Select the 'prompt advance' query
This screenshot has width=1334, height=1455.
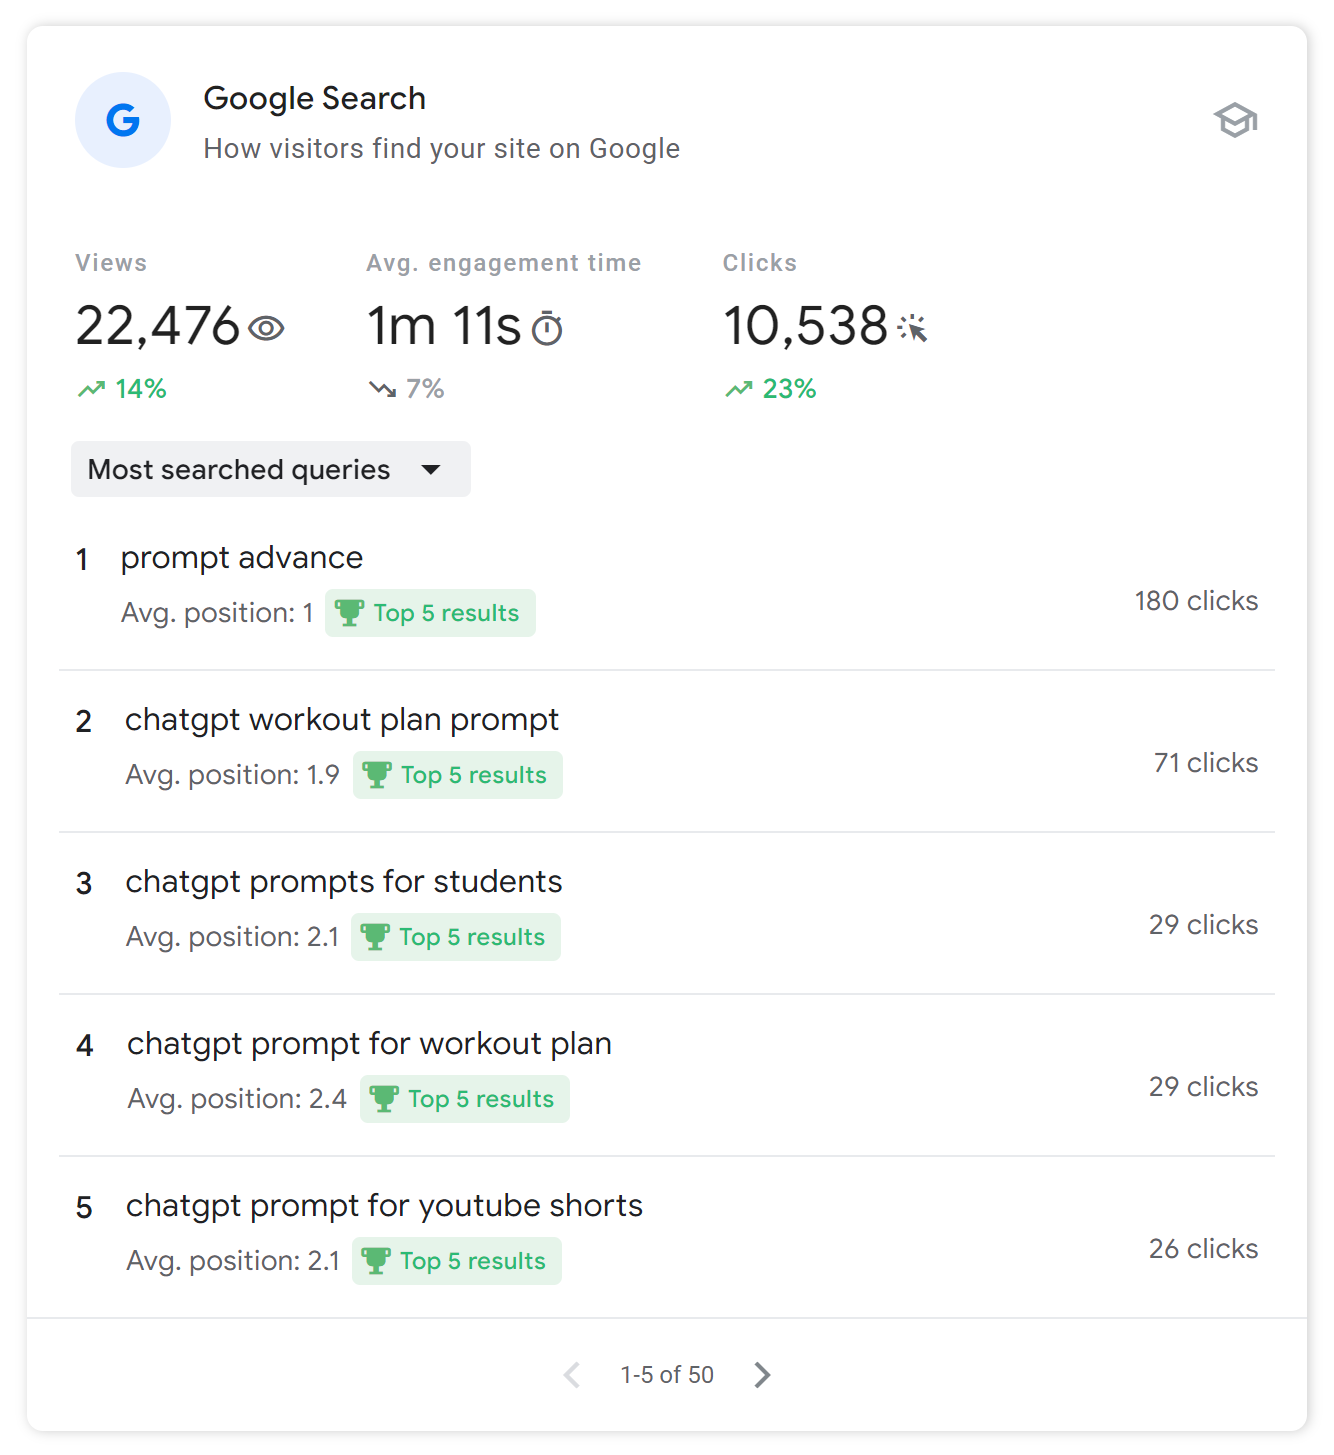tap(242, 558)
